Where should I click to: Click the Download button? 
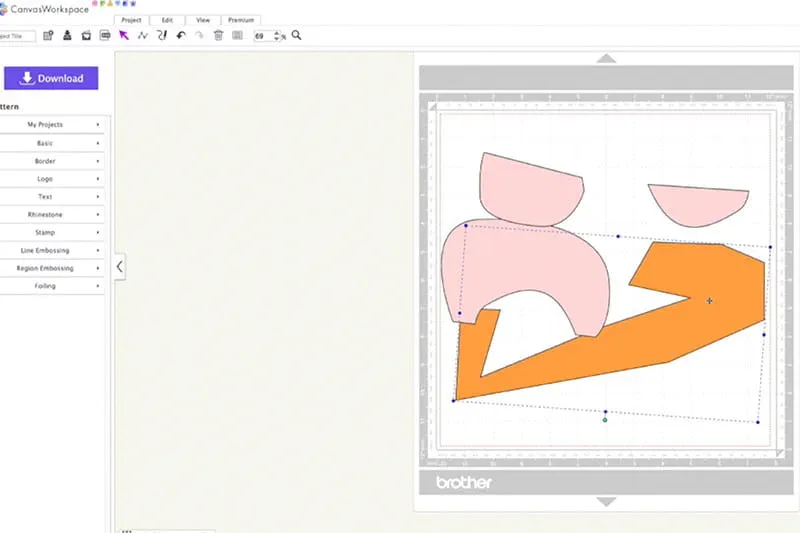[x=51, y=78]
